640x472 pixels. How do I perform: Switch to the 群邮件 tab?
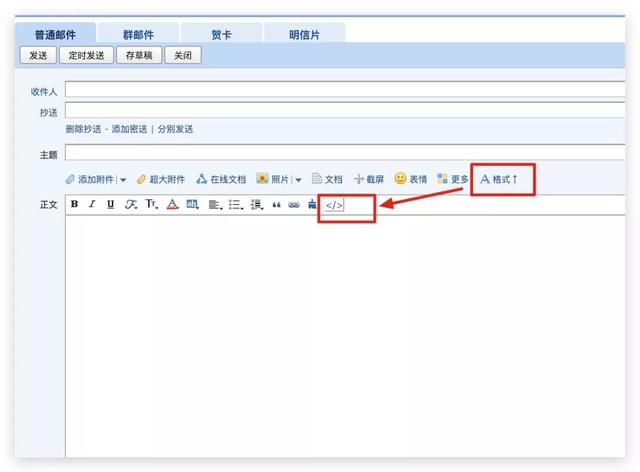click(139, 34)
